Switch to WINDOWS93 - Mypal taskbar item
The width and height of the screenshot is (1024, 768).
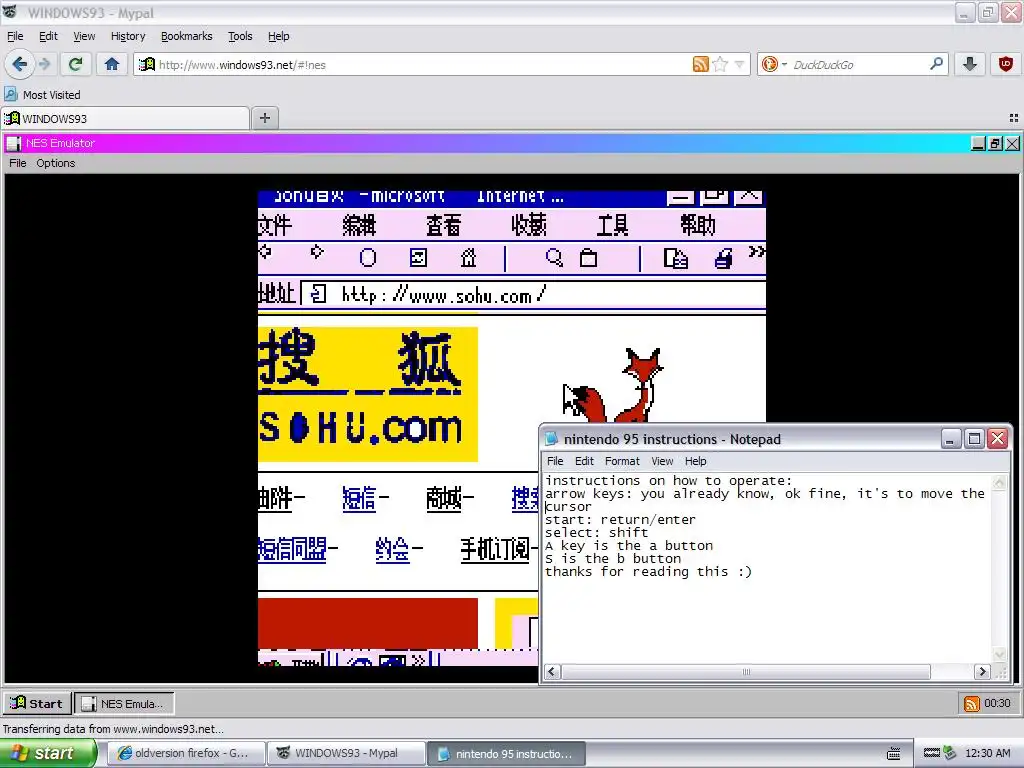(347, 753)
